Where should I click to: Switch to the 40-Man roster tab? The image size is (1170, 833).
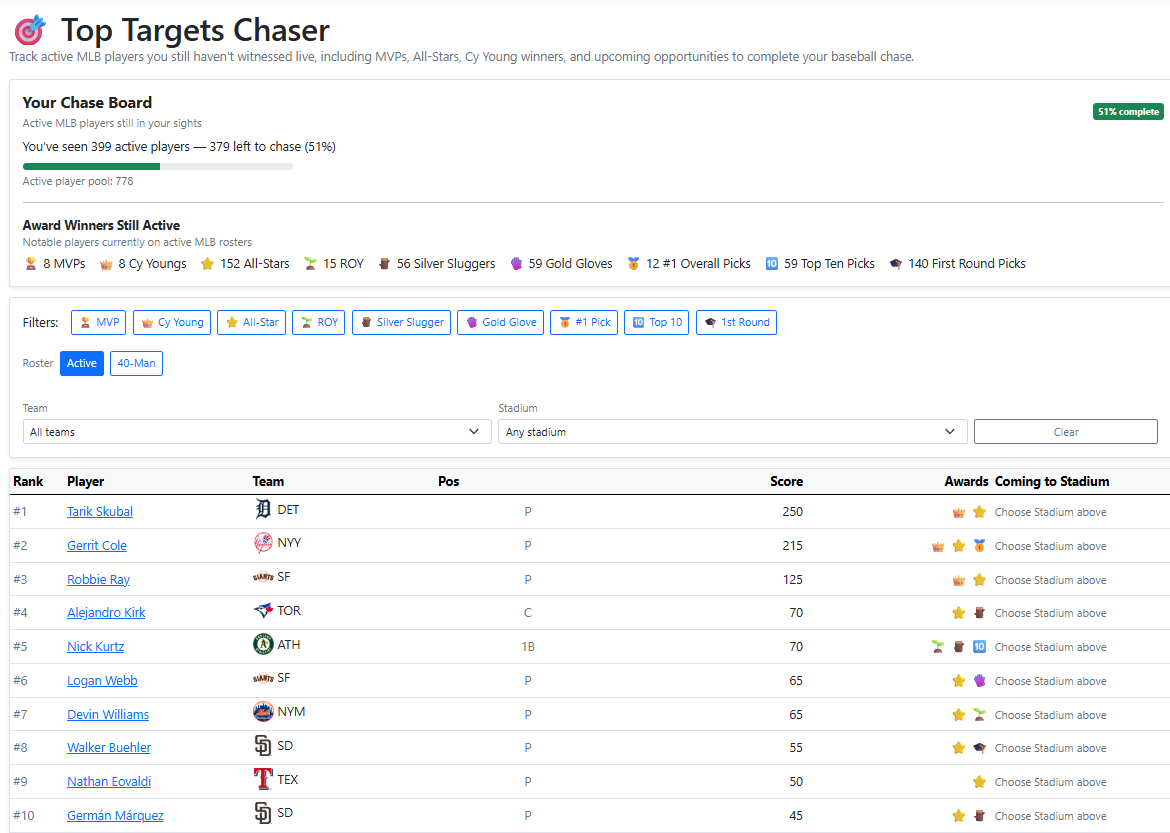point(137,364)
